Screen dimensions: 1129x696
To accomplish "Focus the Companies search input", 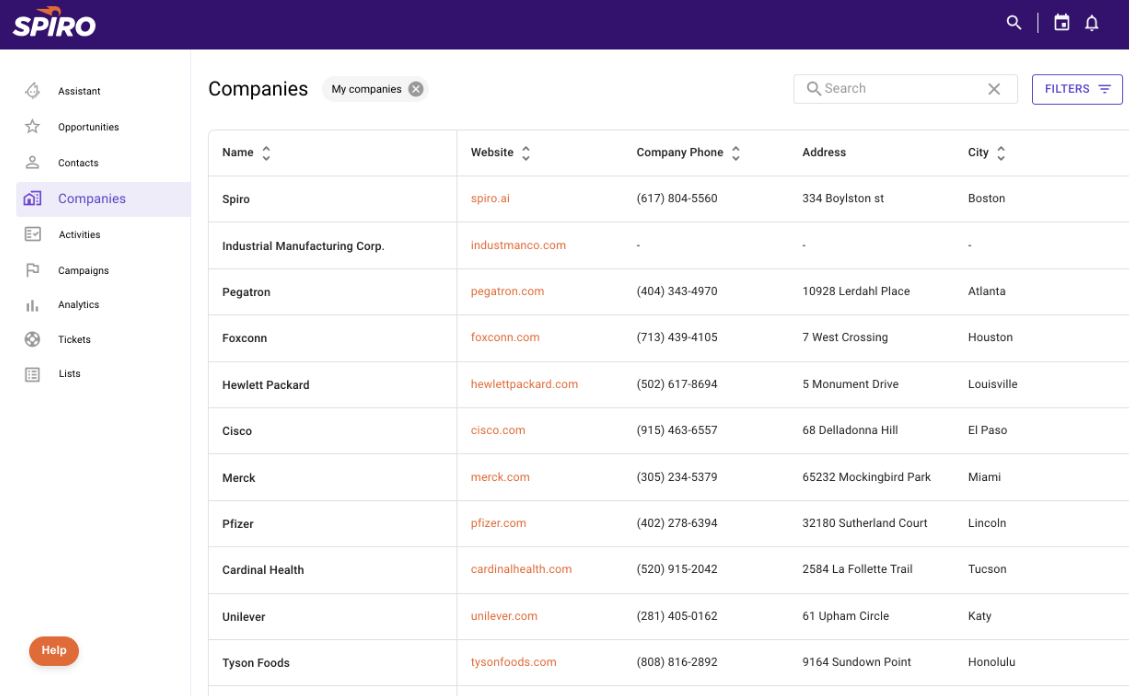I will [903, 89].
